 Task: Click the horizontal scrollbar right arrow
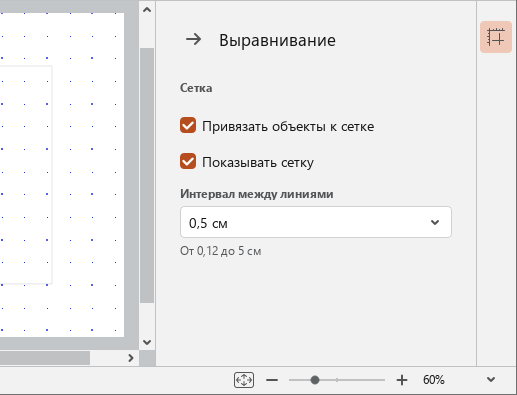click(x=131, y=358)
